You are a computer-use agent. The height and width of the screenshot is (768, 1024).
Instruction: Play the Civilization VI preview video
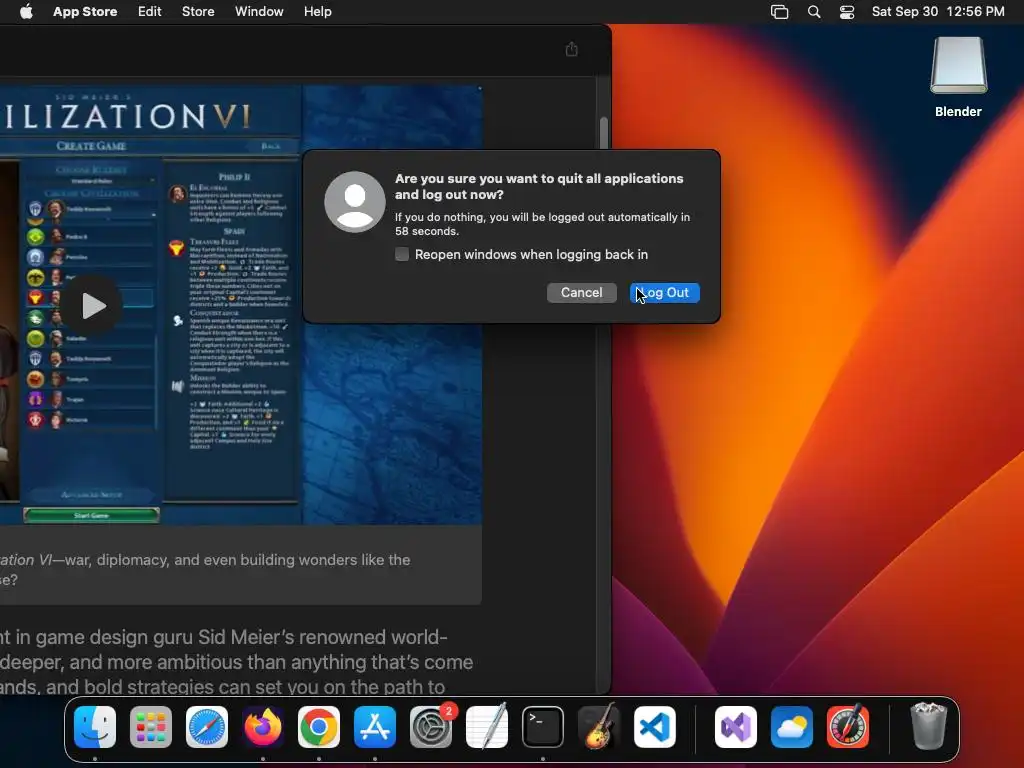tap(91, 305)
